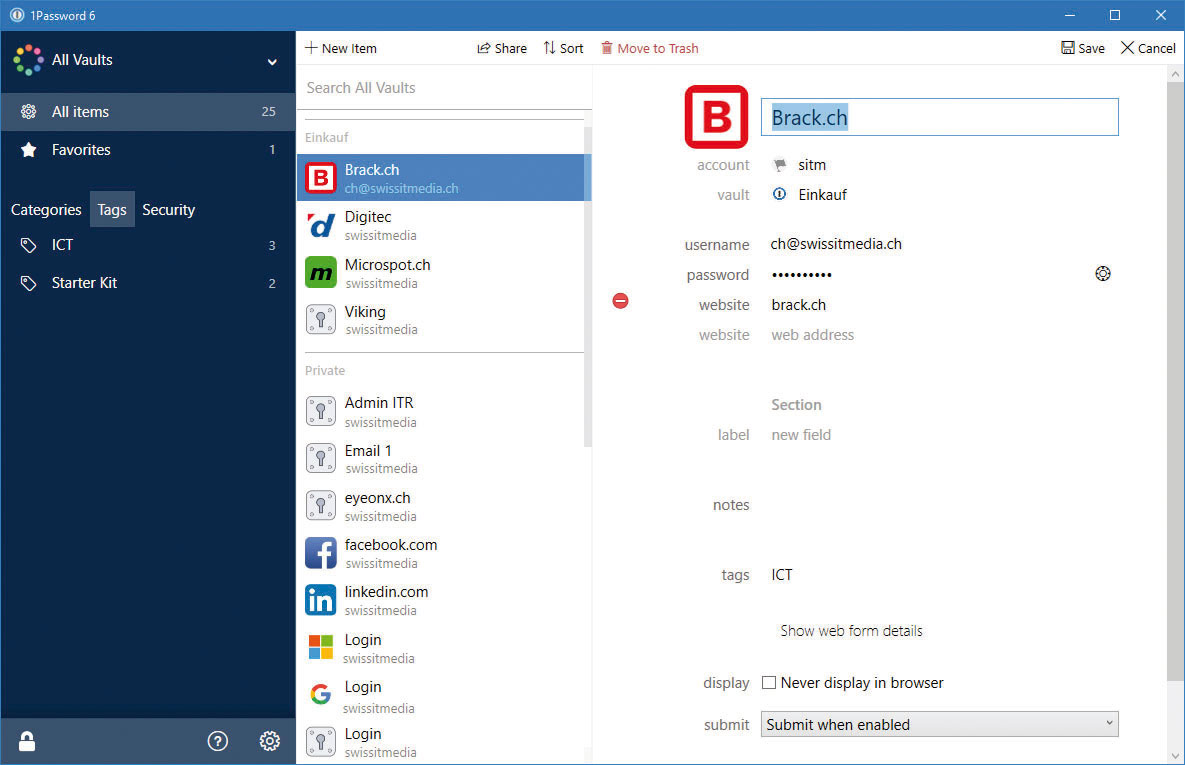Edit the masked password field
This screenshot has height=765, width=1185.
point(802,274)
